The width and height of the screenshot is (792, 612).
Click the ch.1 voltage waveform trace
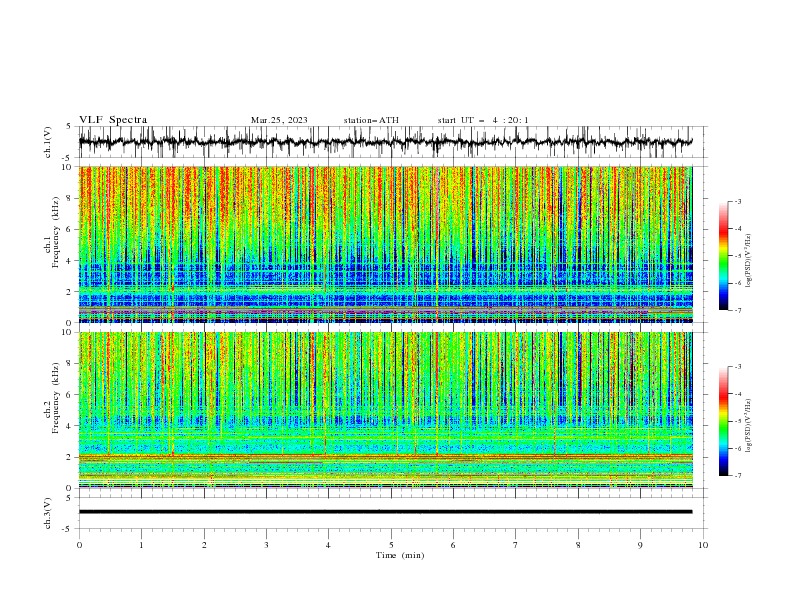pyautogui.click(x=385, y=142)
